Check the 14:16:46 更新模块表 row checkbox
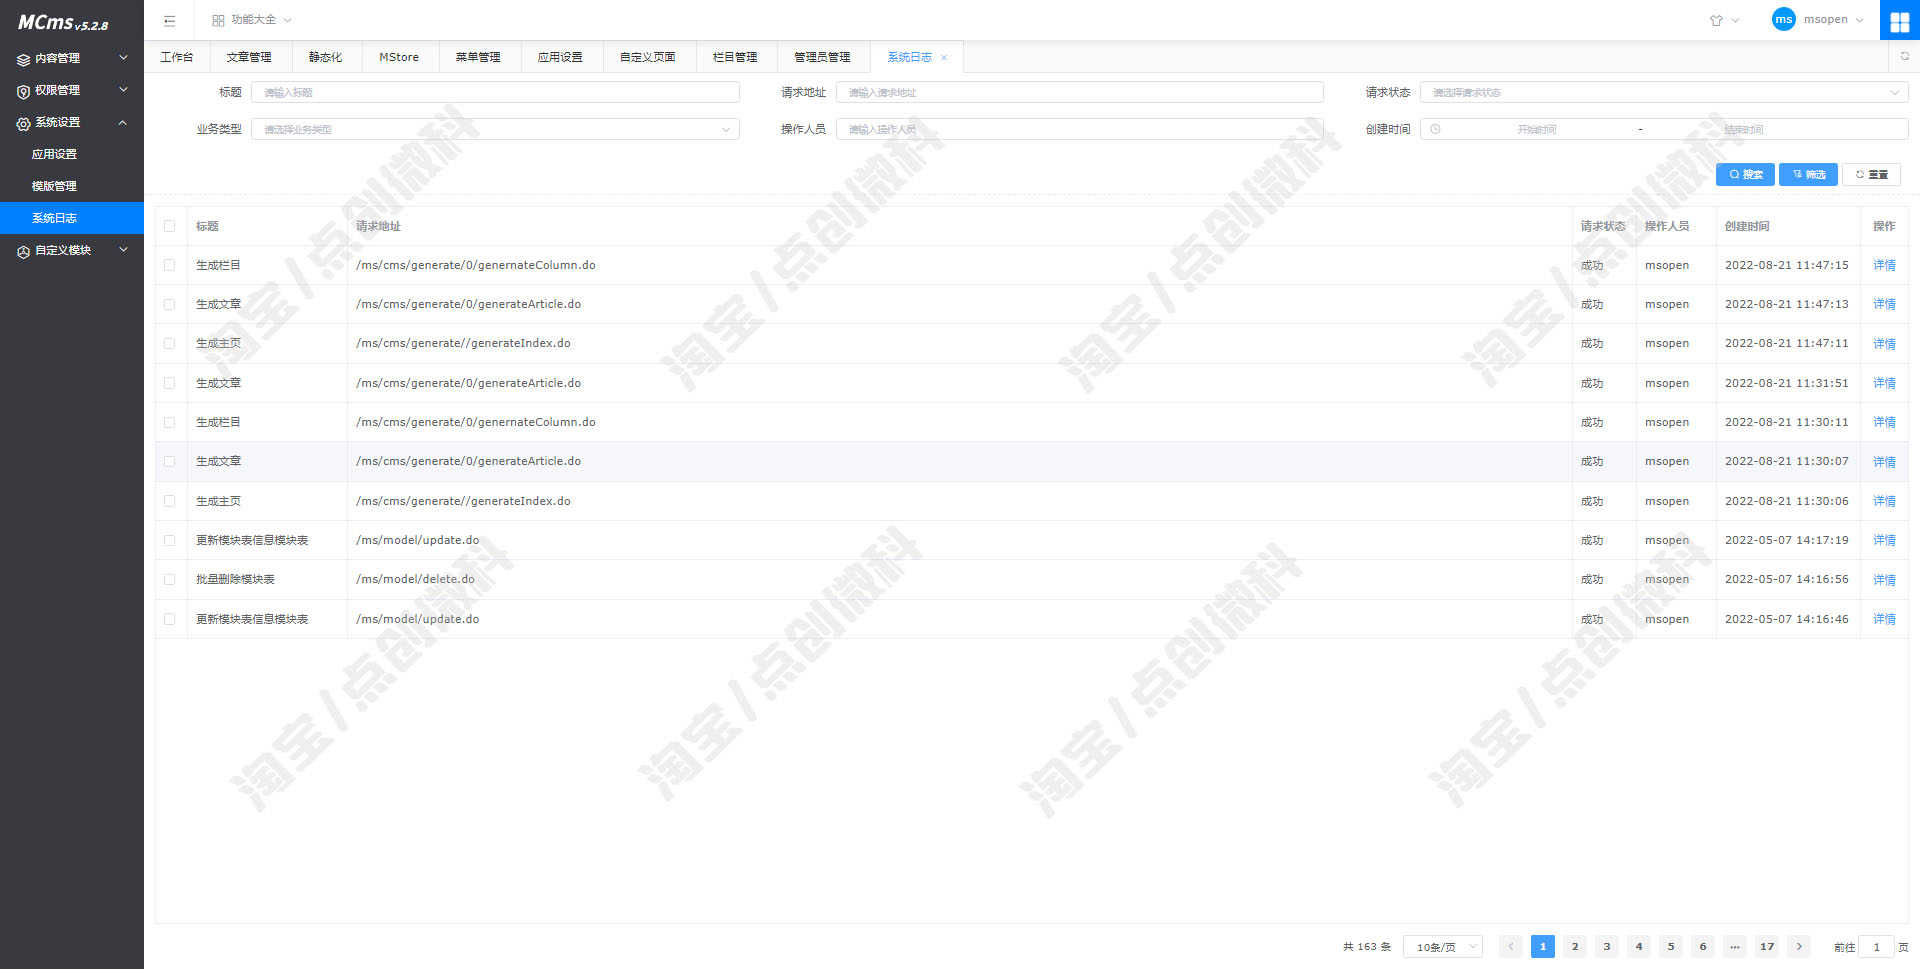The image size is (1920, 969). point(169,619)
